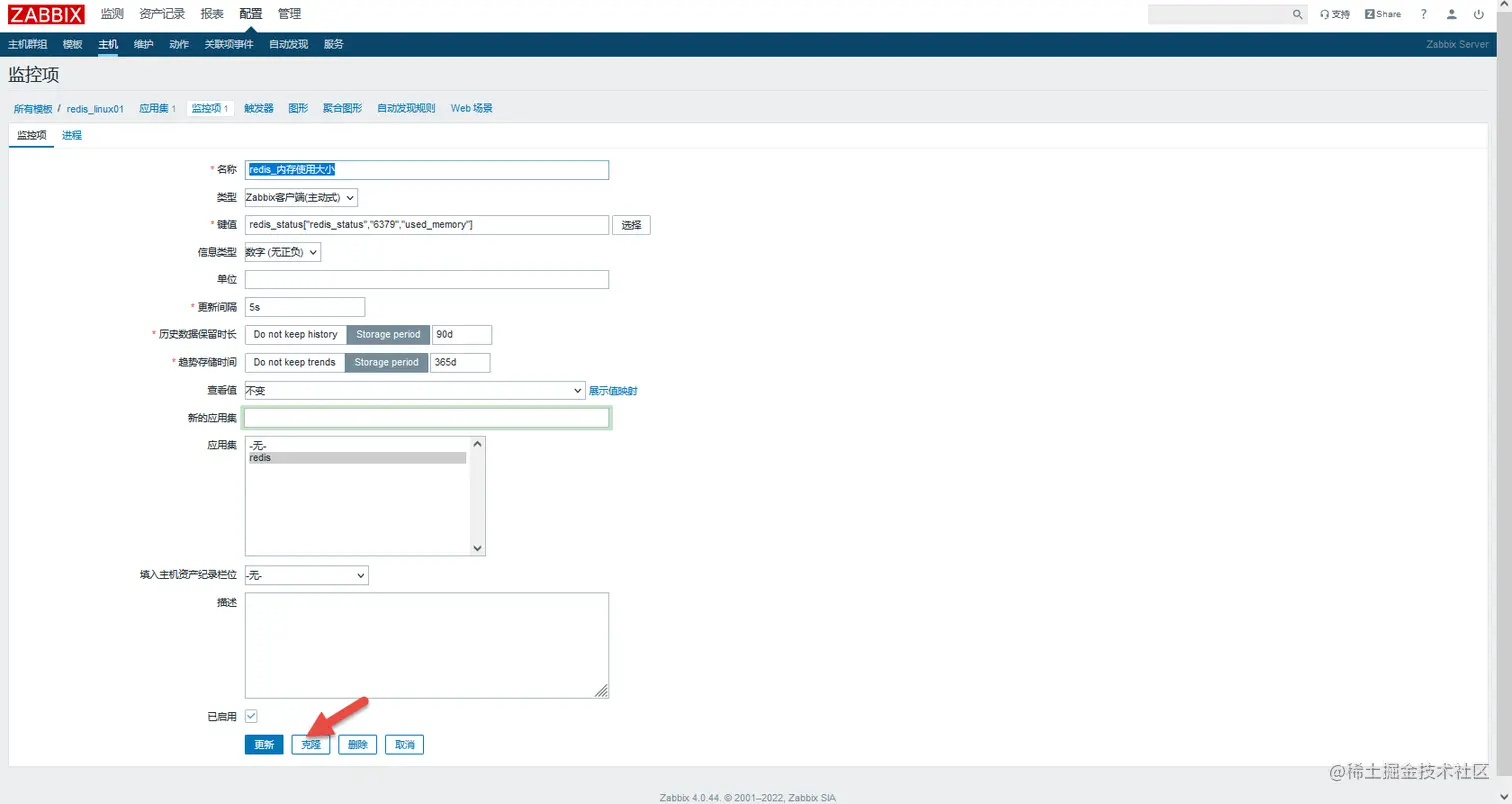The image size is (1512, 804).
Task: Open the 触发器 link
Action: pyautogui.click(x=259, y=108)
